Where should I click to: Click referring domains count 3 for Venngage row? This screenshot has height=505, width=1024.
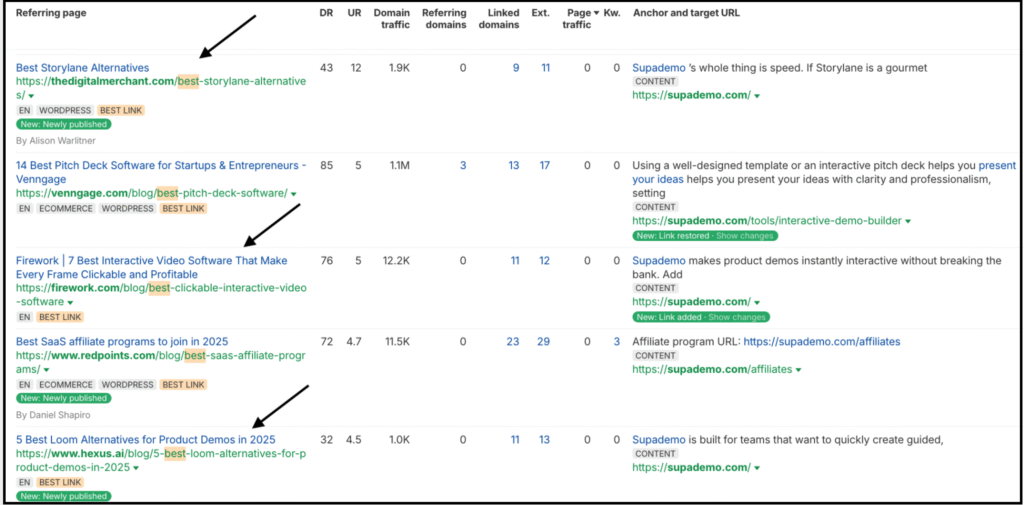(462, 166)
